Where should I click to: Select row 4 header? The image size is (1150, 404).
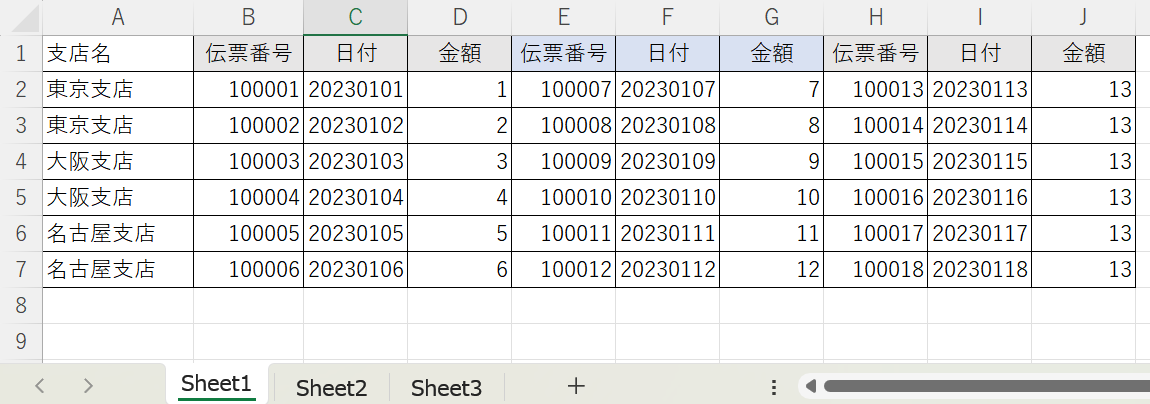(21, 161)
